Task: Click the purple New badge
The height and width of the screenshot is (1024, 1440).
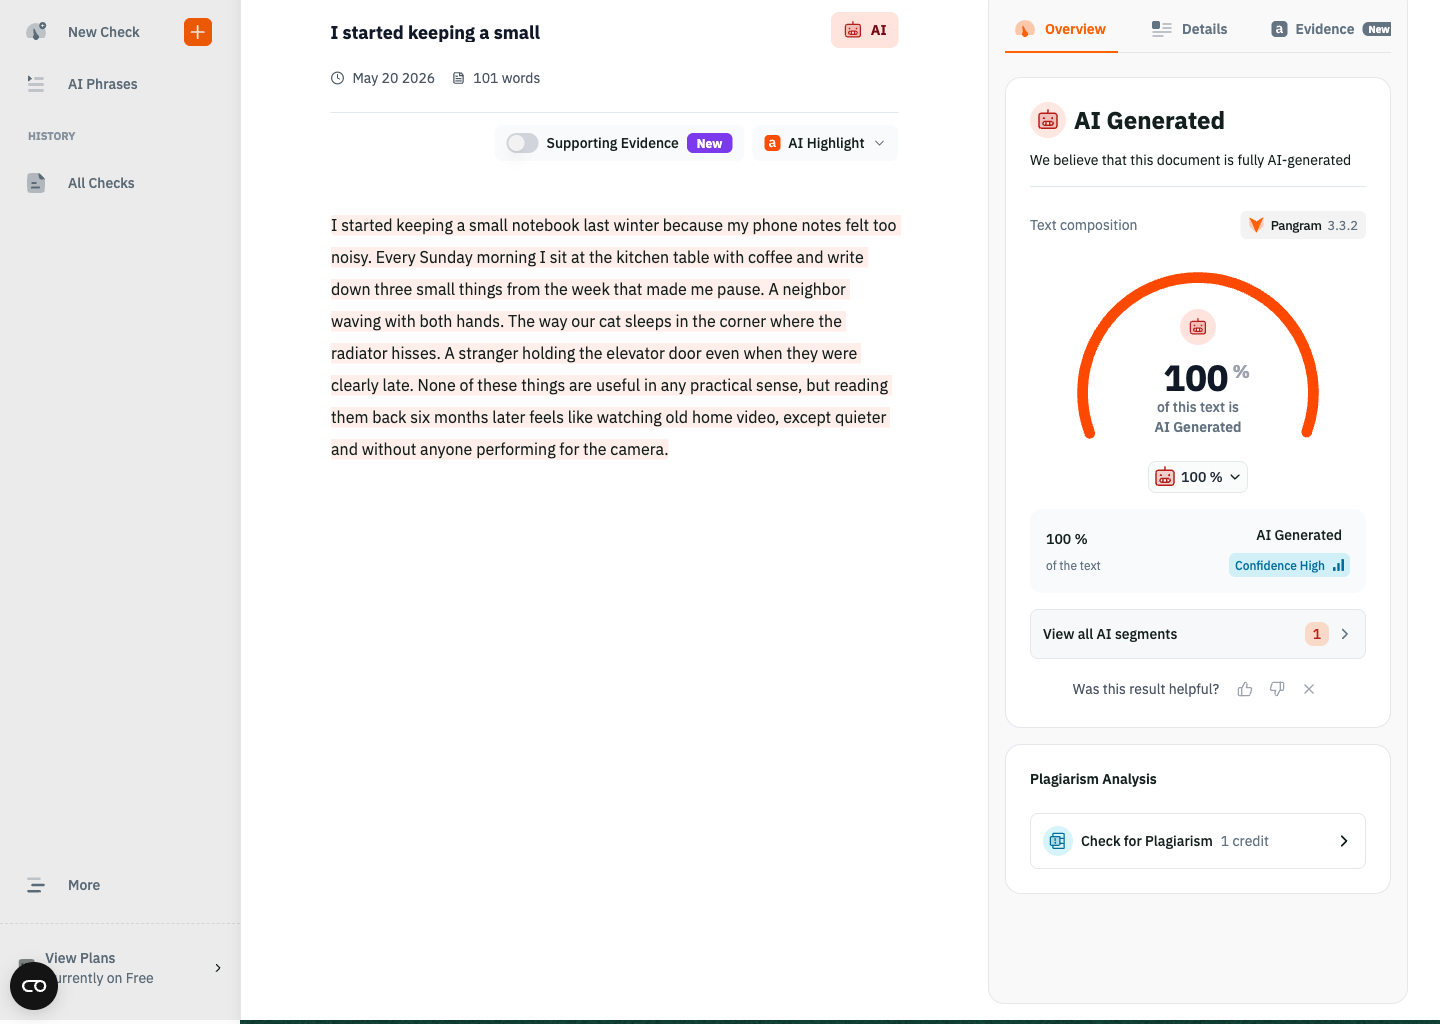Action: 709,143
